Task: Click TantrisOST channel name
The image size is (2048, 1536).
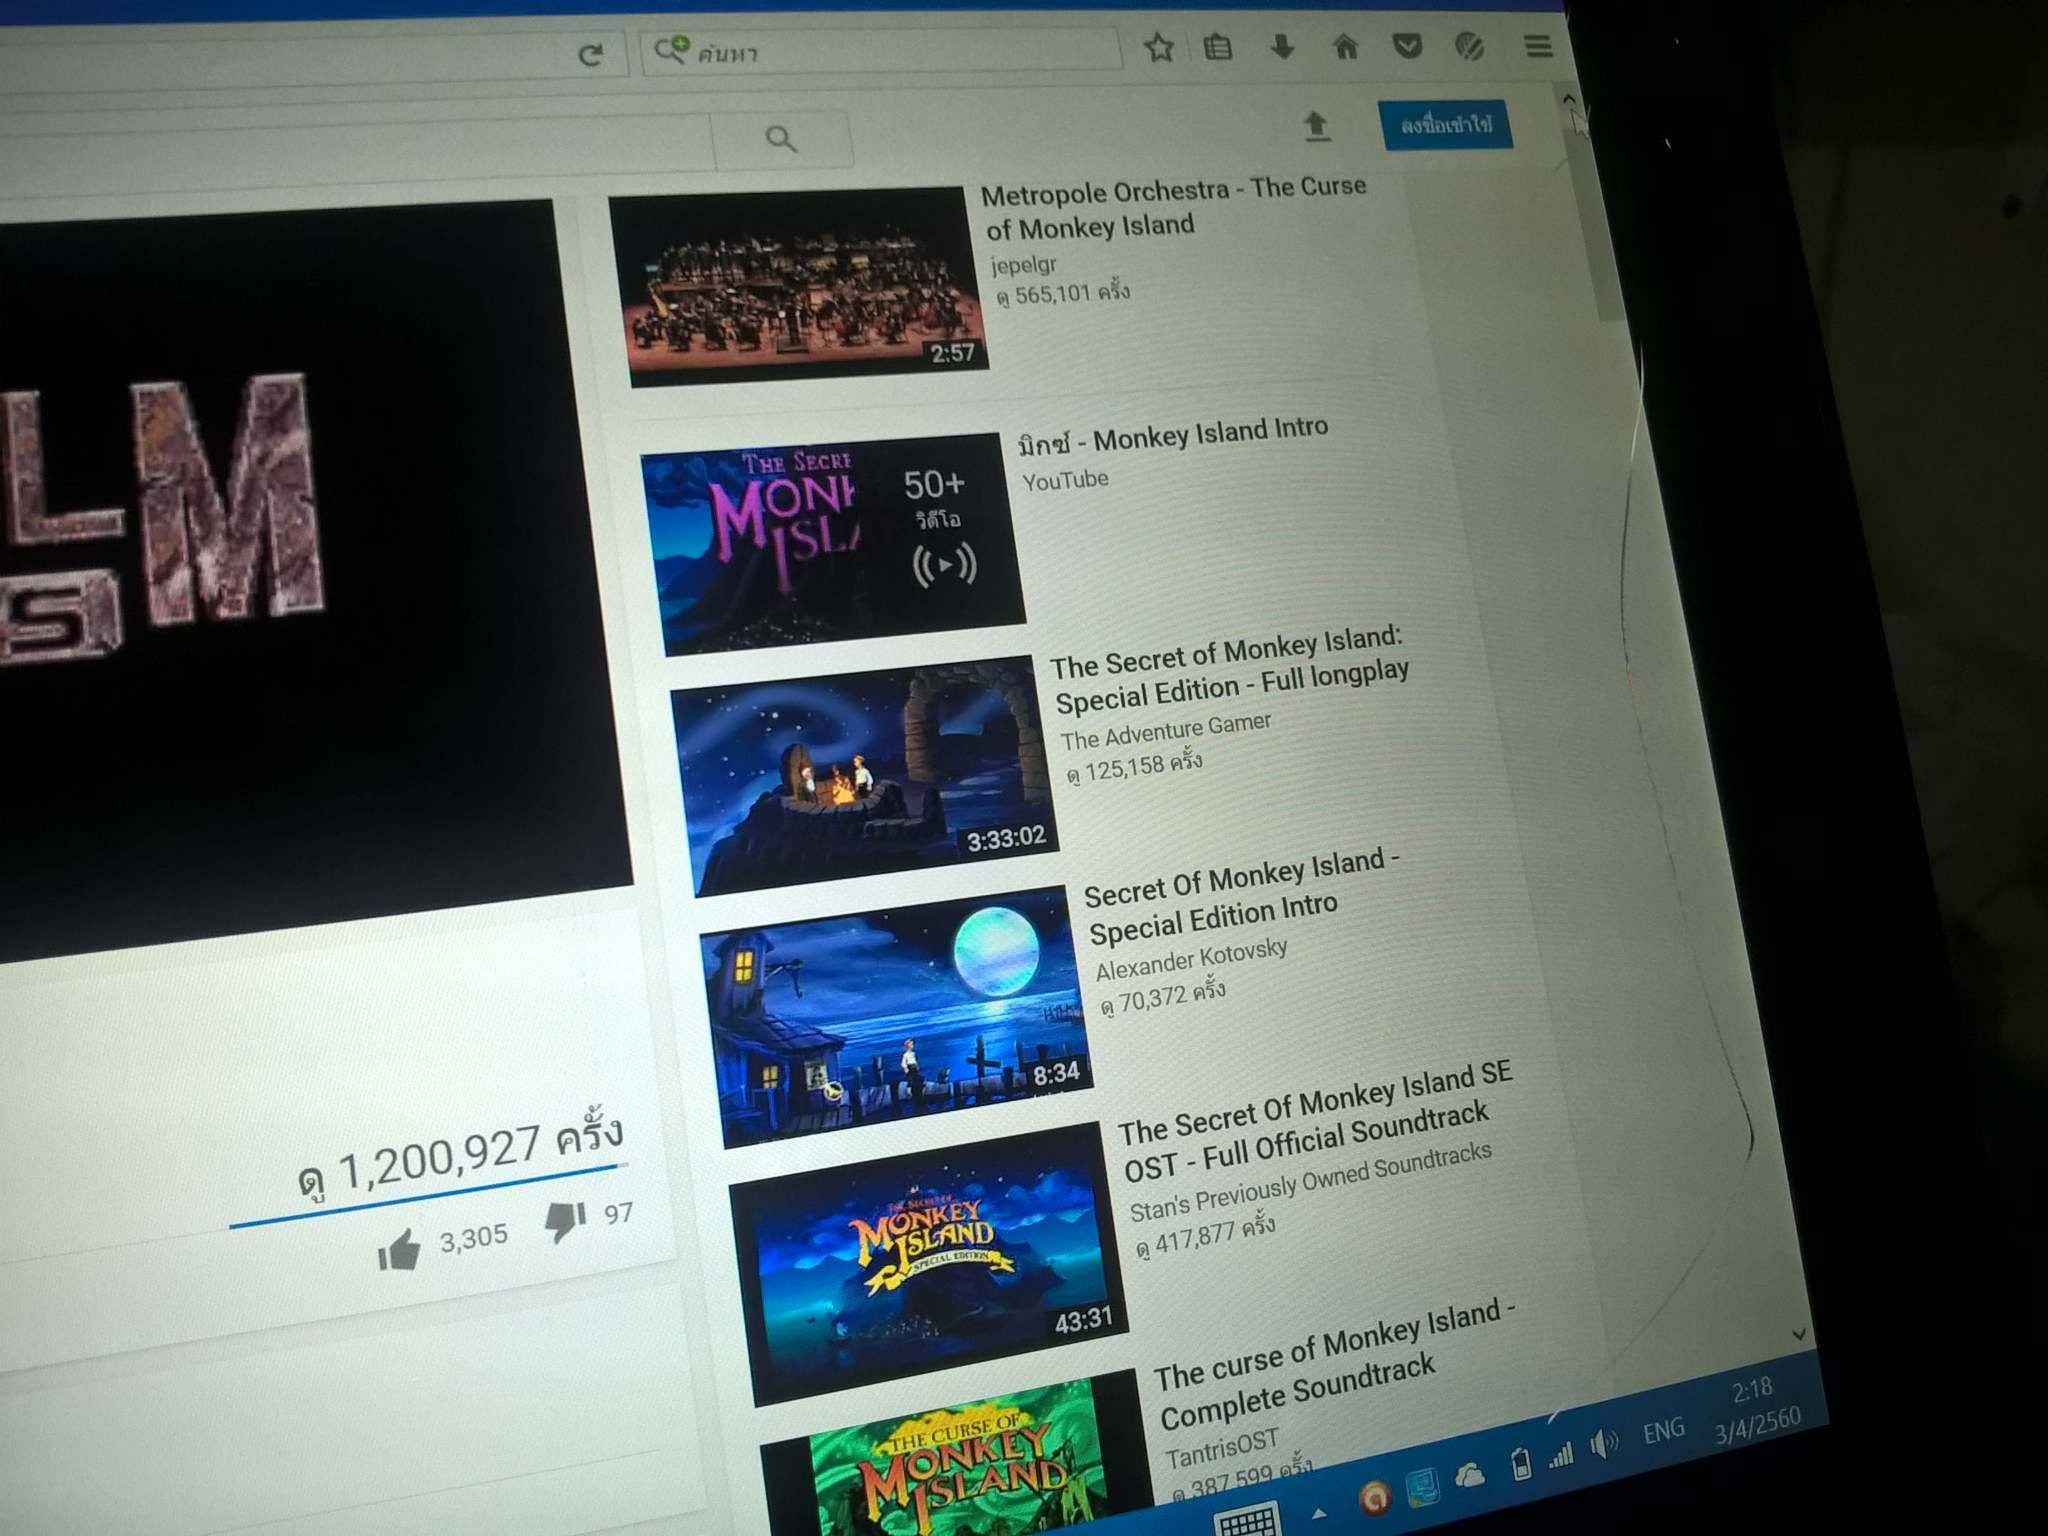Action: click(x=1222, y=1447)
